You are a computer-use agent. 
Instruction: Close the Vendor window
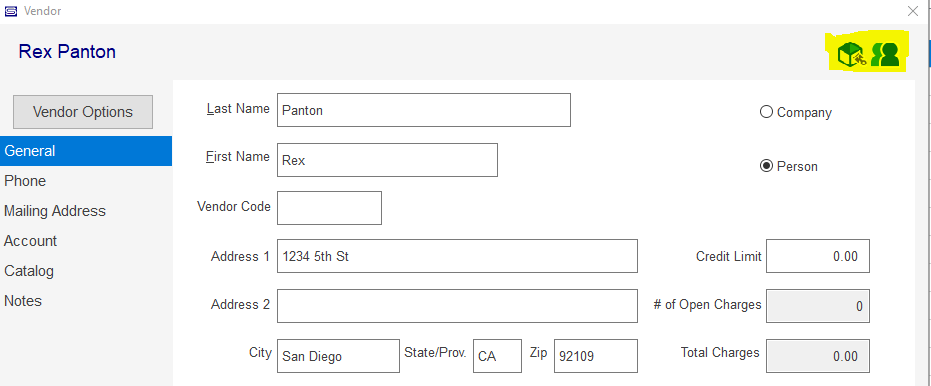913,11
